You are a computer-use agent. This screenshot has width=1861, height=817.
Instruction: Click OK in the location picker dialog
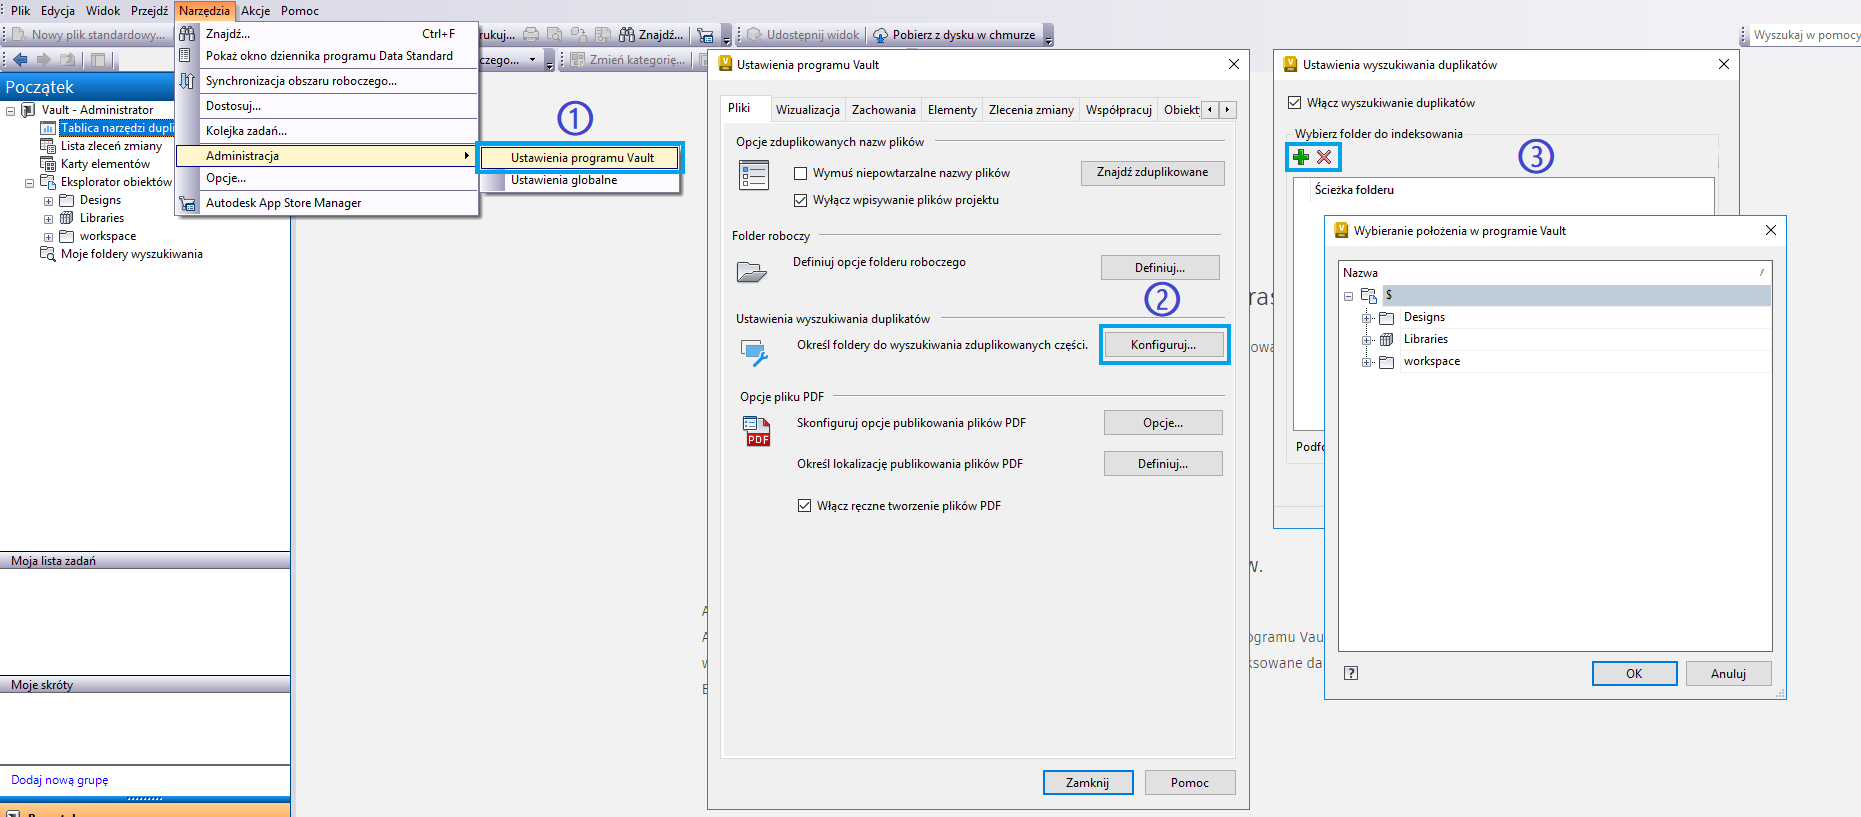pos(1634,674)
